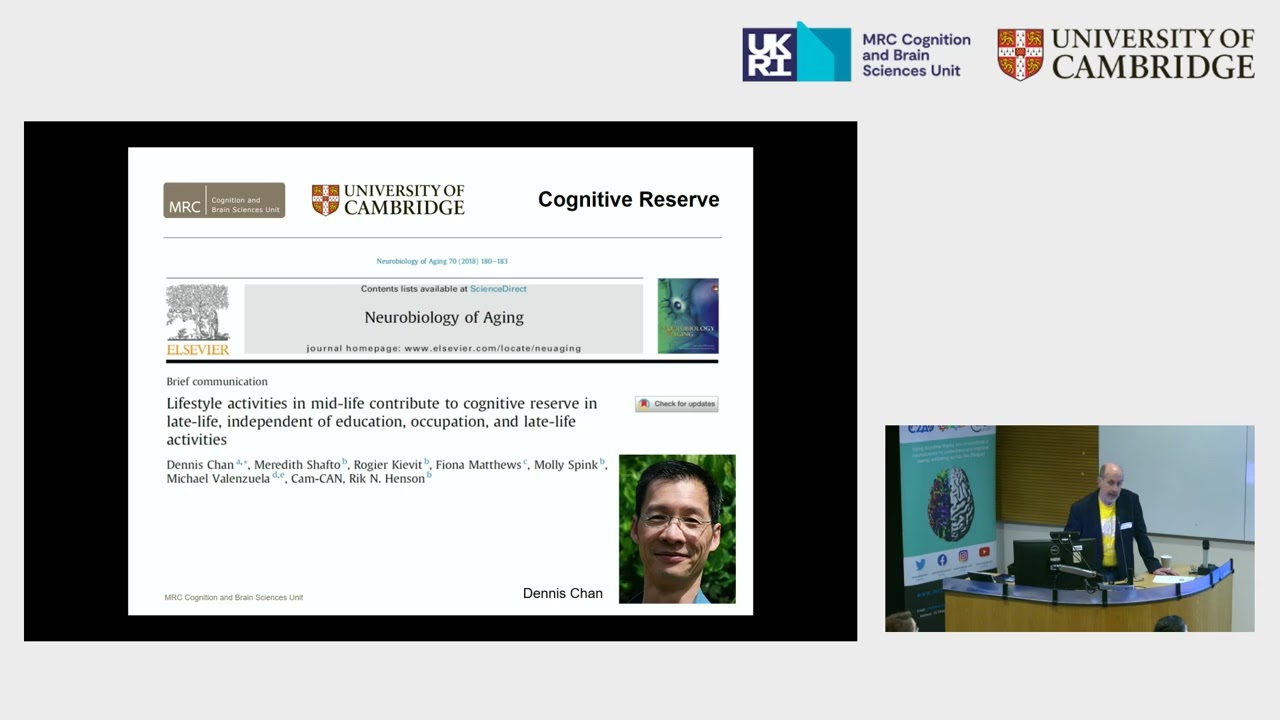This screenshot has height=720, width=1280.
Task: Click the Check for updates button
Action: coord(677,404)
